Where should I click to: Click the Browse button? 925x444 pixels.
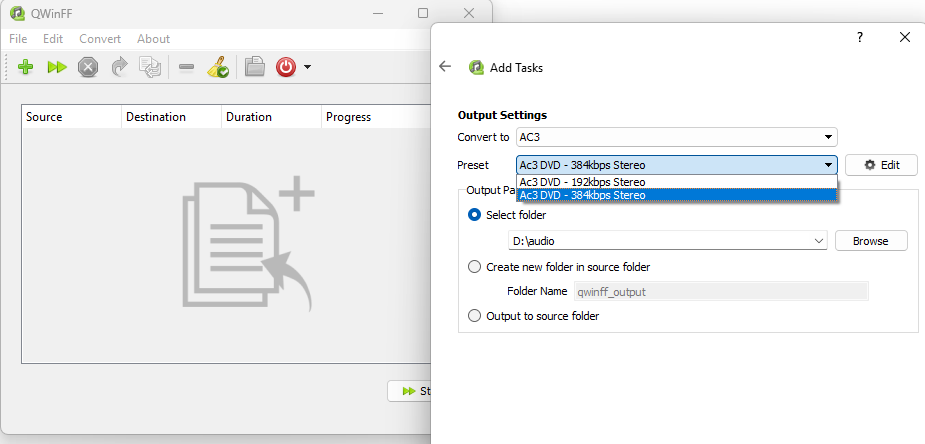click(870, 241)
